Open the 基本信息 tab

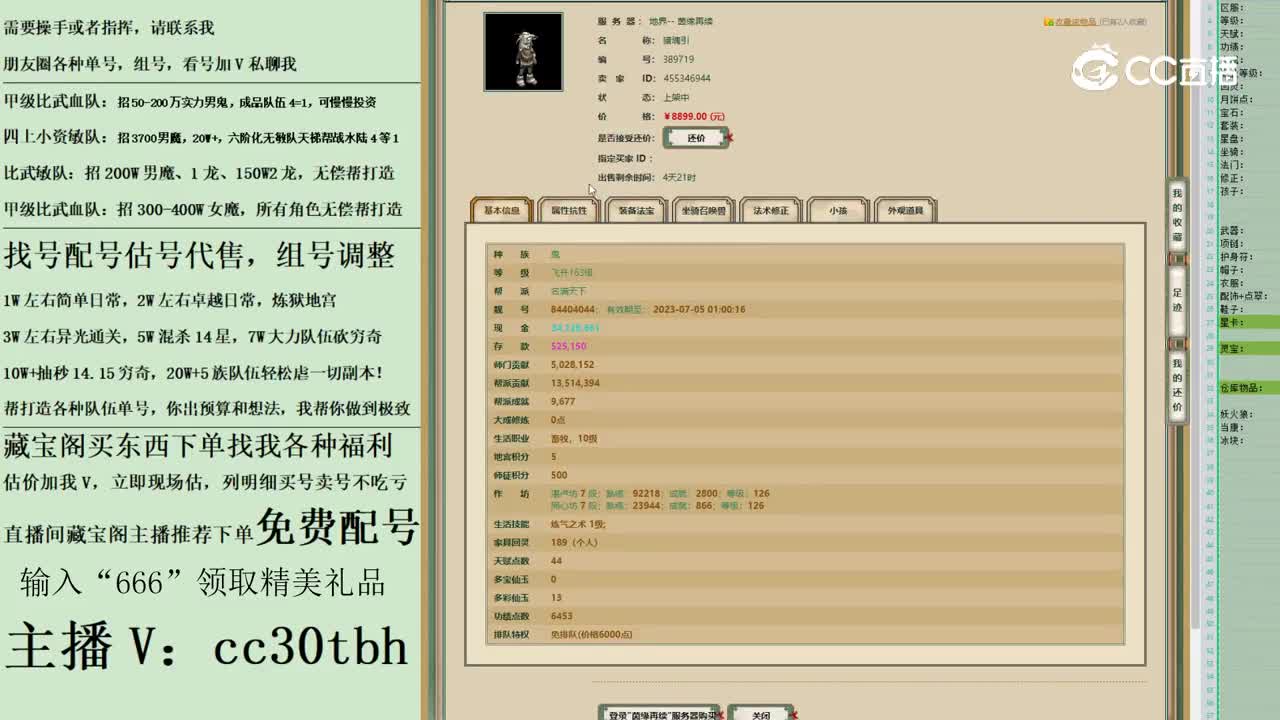coord(502,210)
